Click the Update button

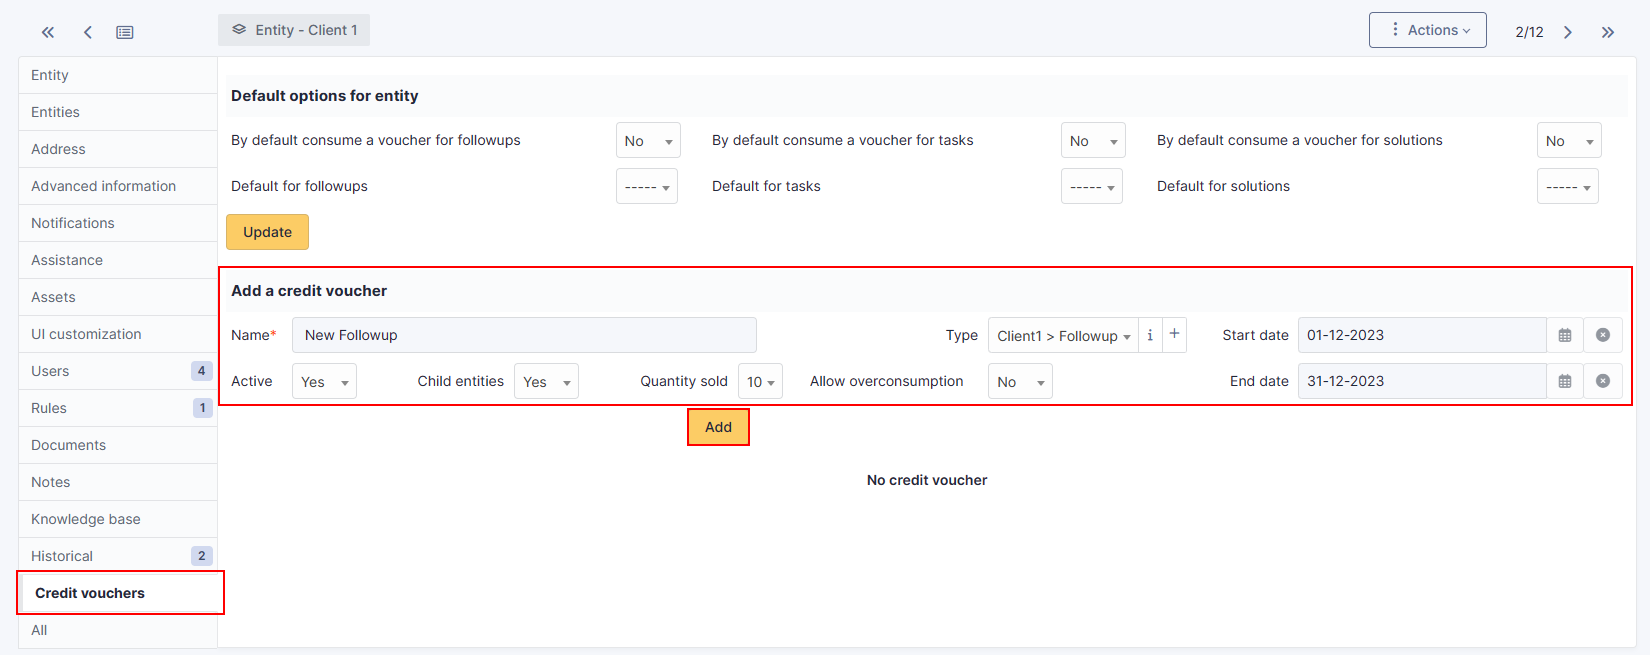267,232
